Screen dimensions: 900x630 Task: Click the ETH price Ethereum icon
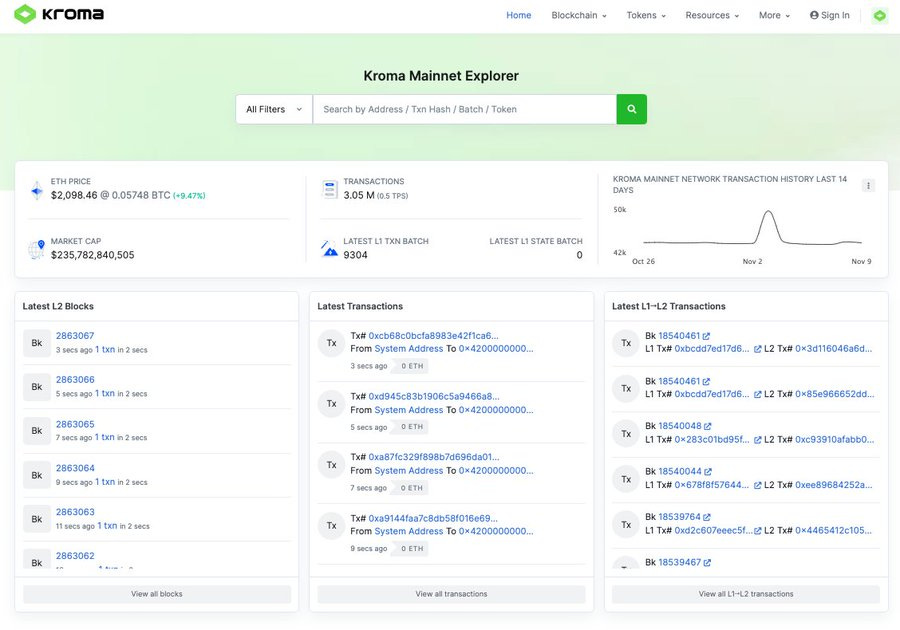pyautogui.click(x=37, y=190)
